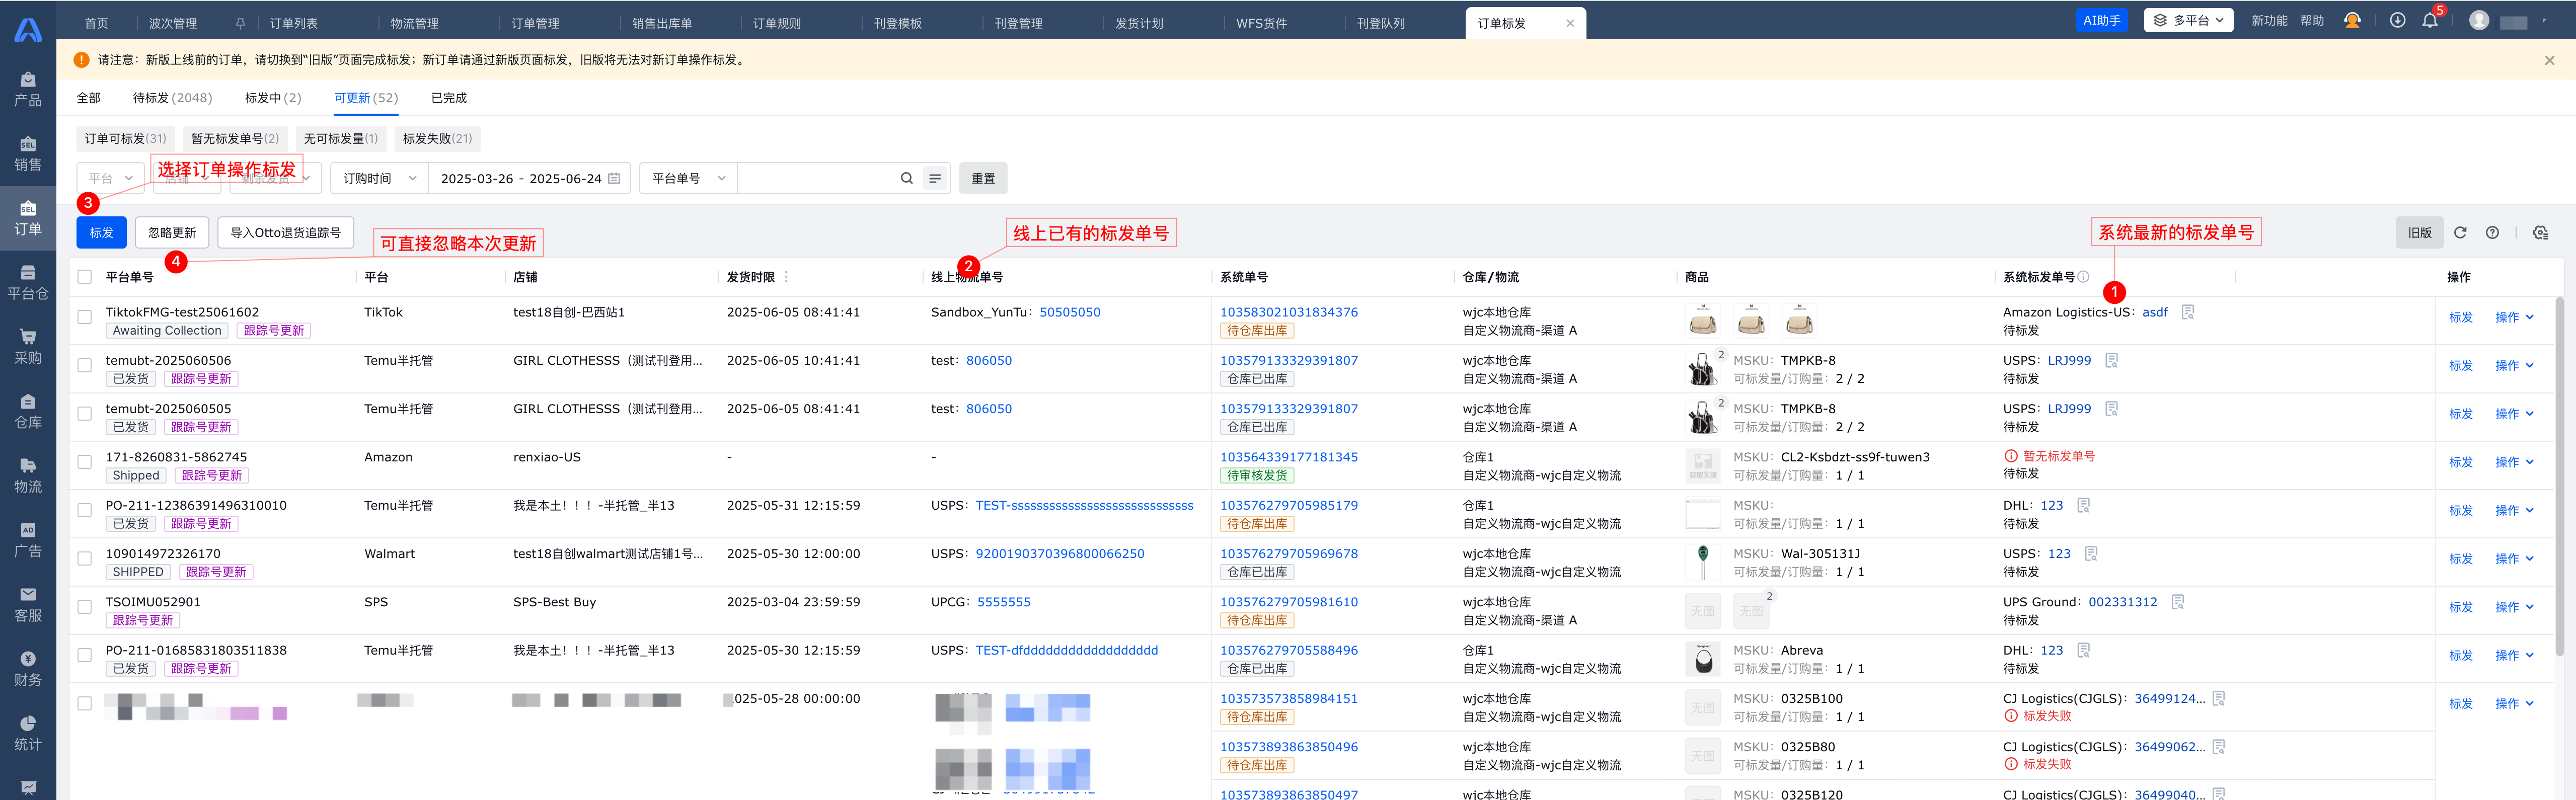
Task: Open the 多平台 dropdown in top bar
Action: pyautogui.click(x=2188, y=21)
